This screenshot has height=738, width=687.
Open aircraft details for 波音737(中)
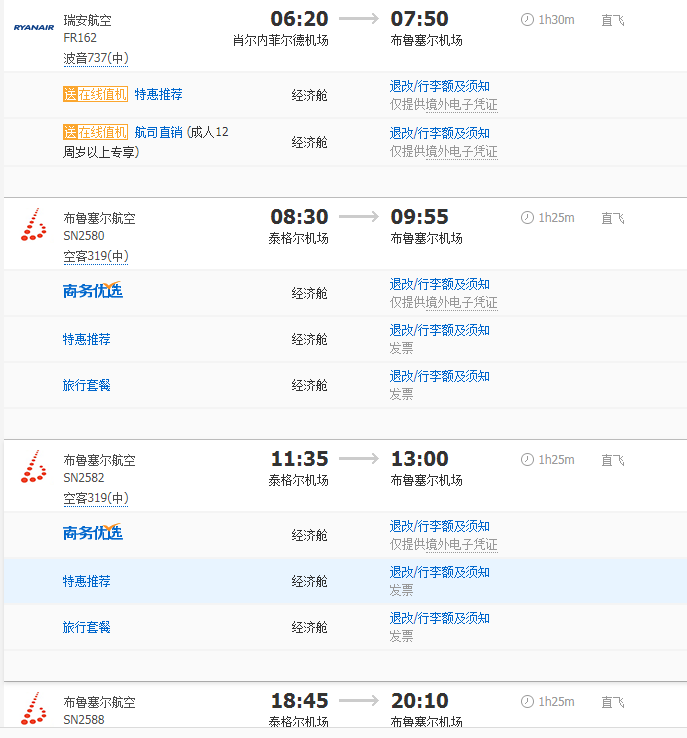click(x=95, y=58)
